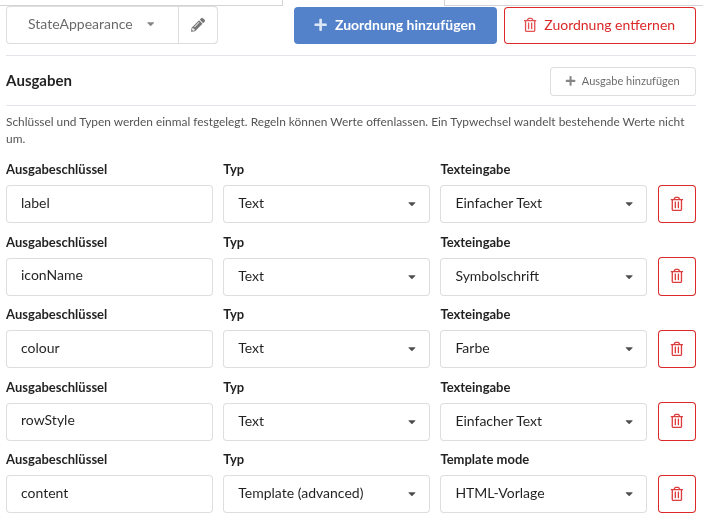Open the HTML-Vorlage template mode dropdown

543,494
